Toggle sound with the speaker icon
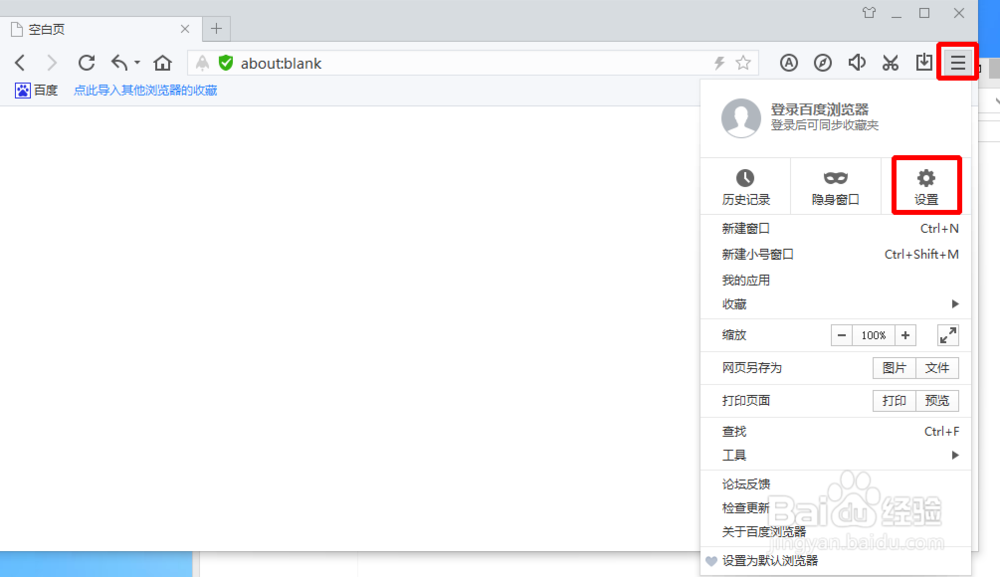The image size is (1000, 577). [x=857, y=62]
